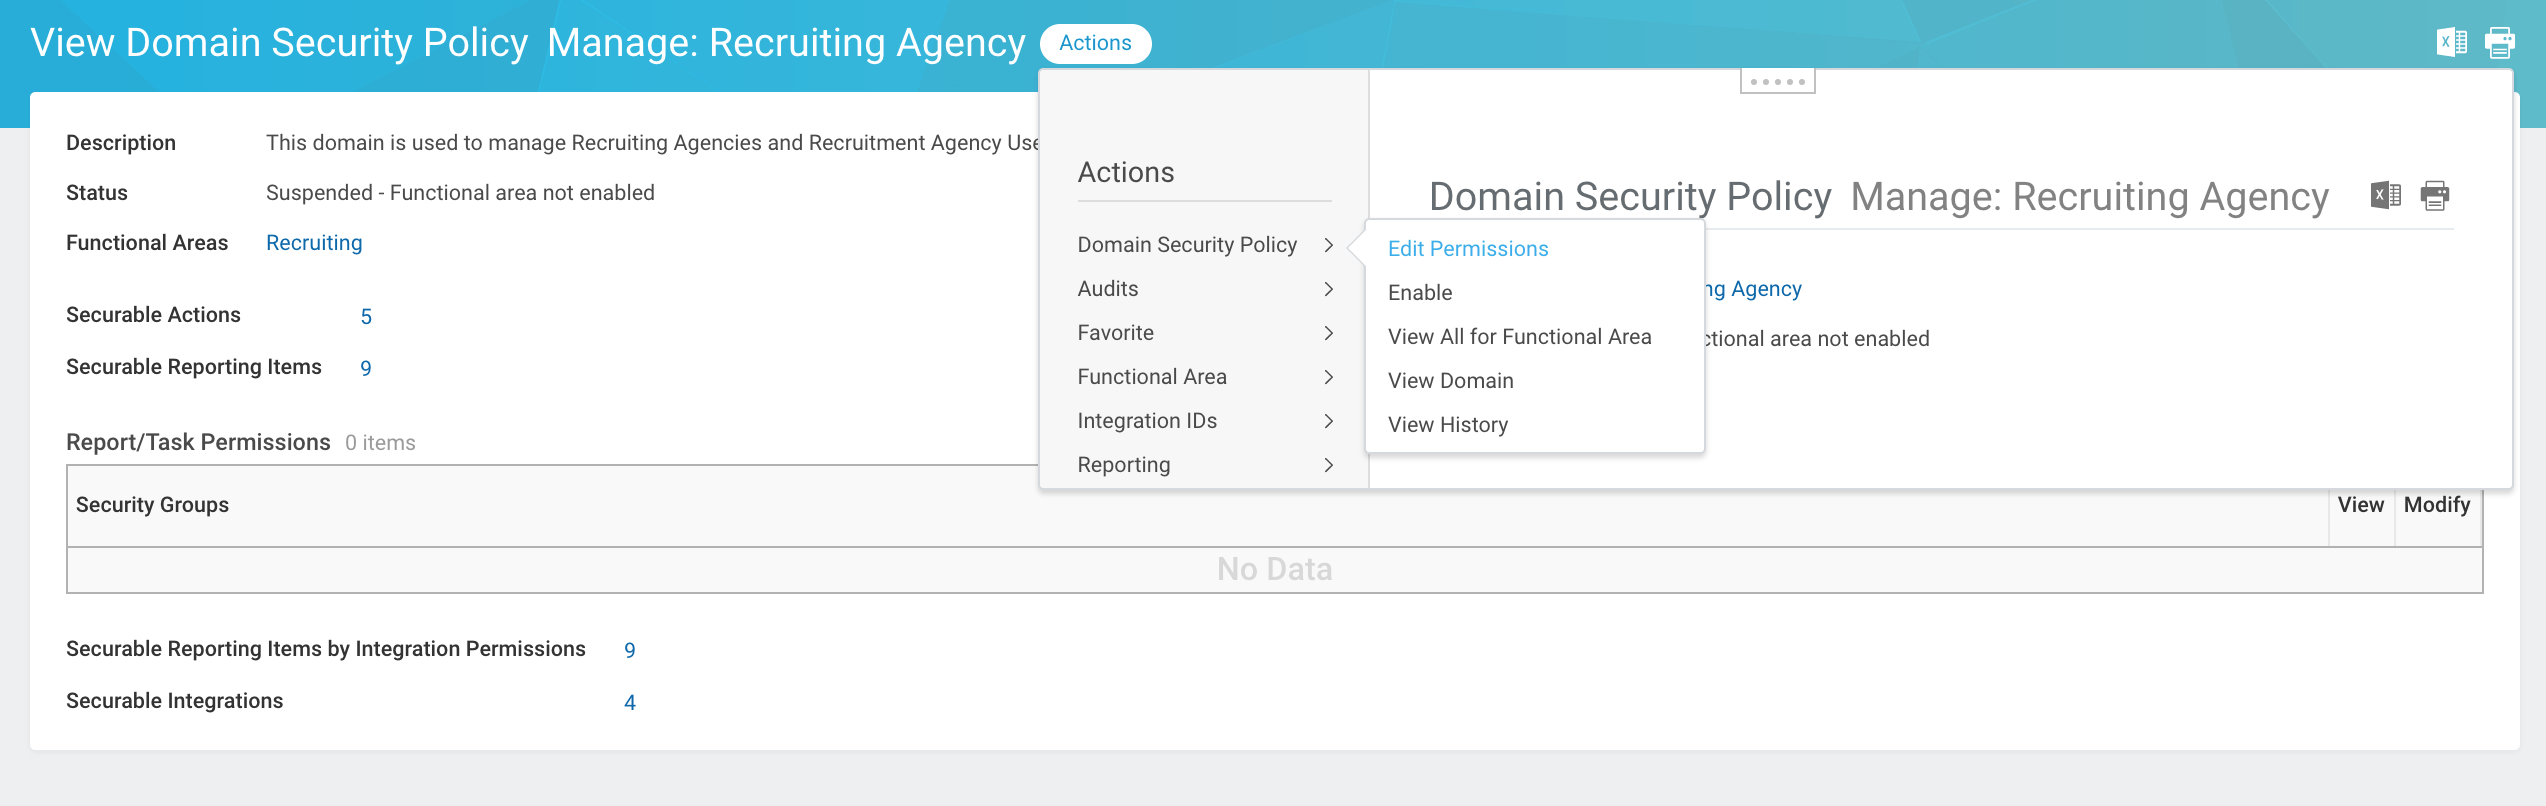
Task: Open the Integration IDs submenu
Action: [1146, 420]
